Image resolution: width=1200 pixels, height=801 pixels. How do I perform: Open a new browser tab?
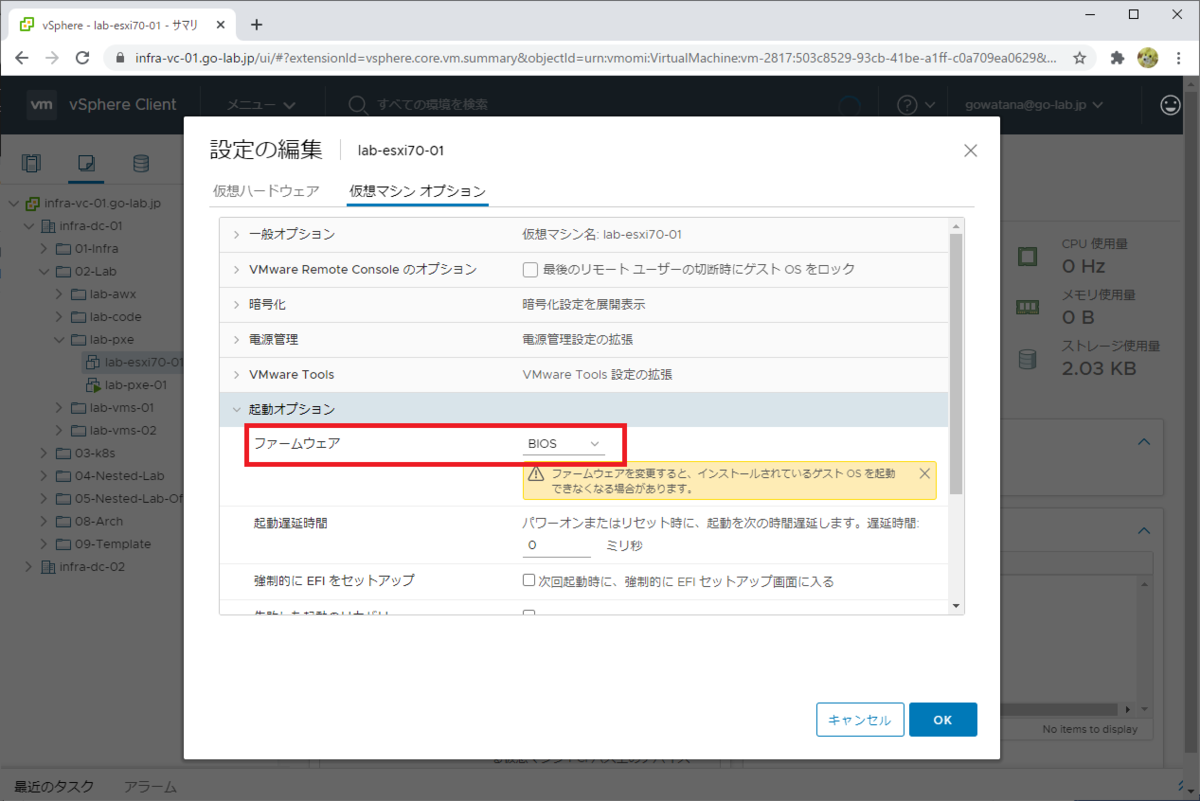256,24
